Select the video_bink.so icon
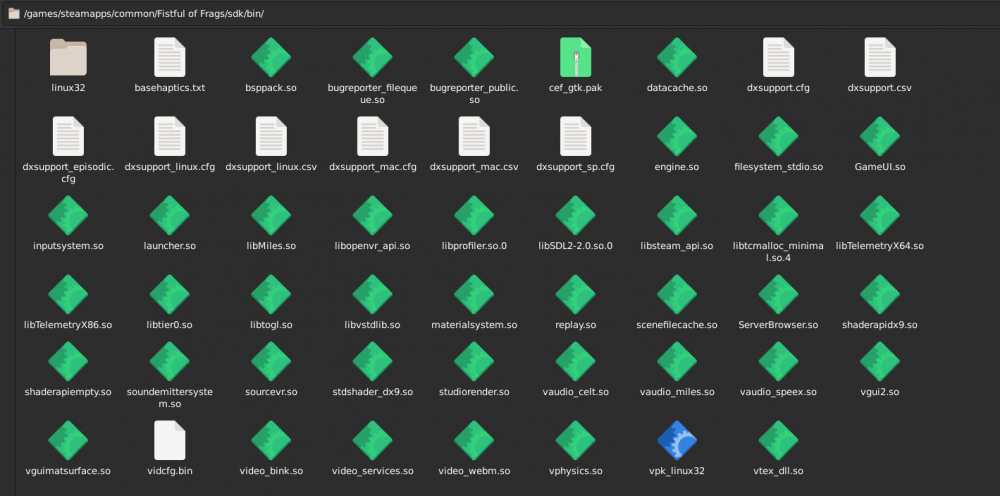The width and height of the screenshot is (1000, 496). [x=271, y=441]
